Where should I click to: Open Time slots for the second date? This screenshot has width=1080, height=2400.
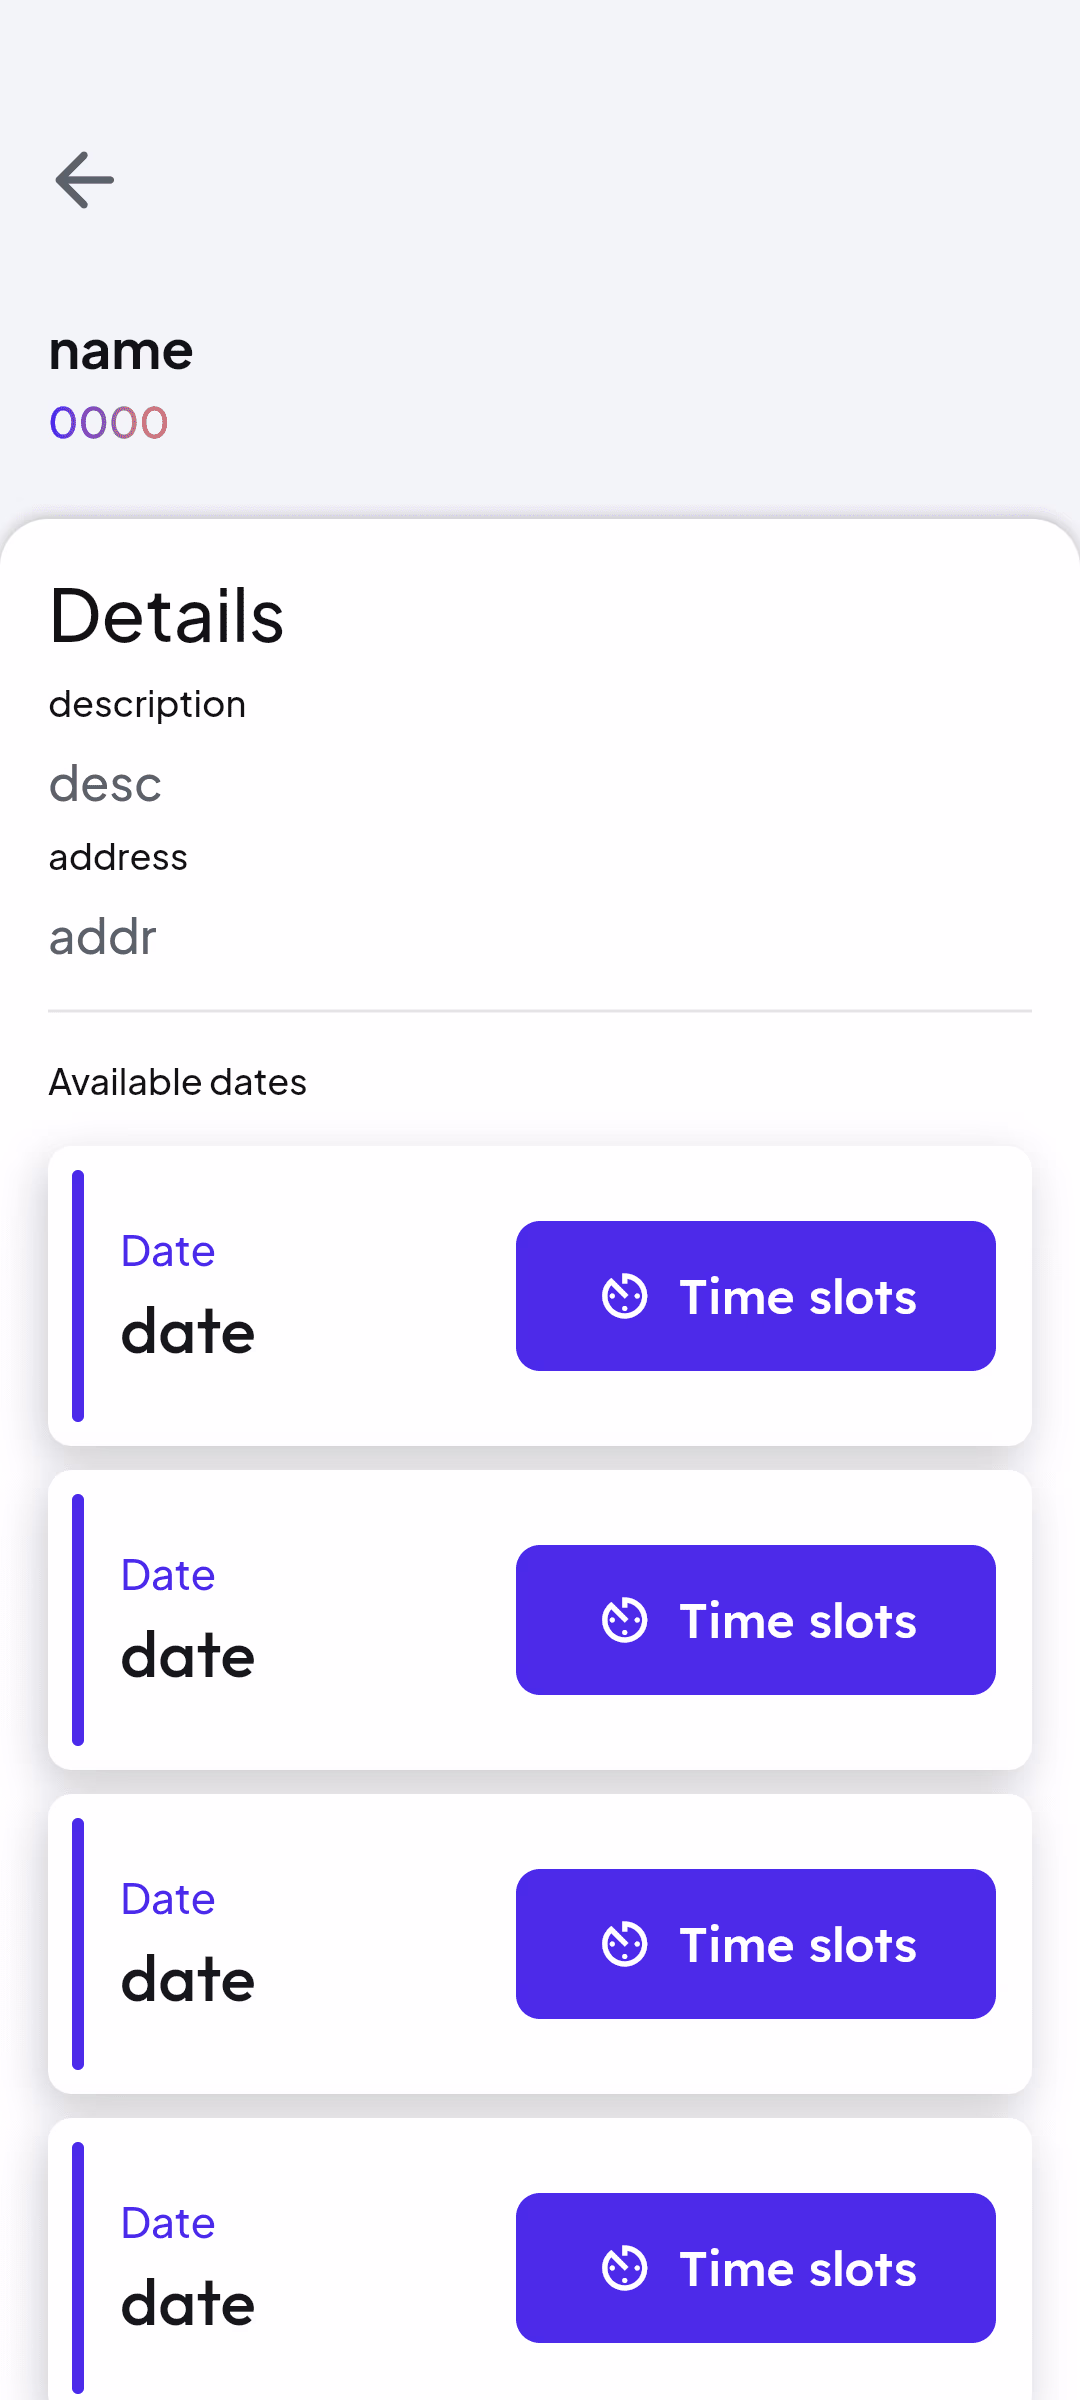(755, 1620)
